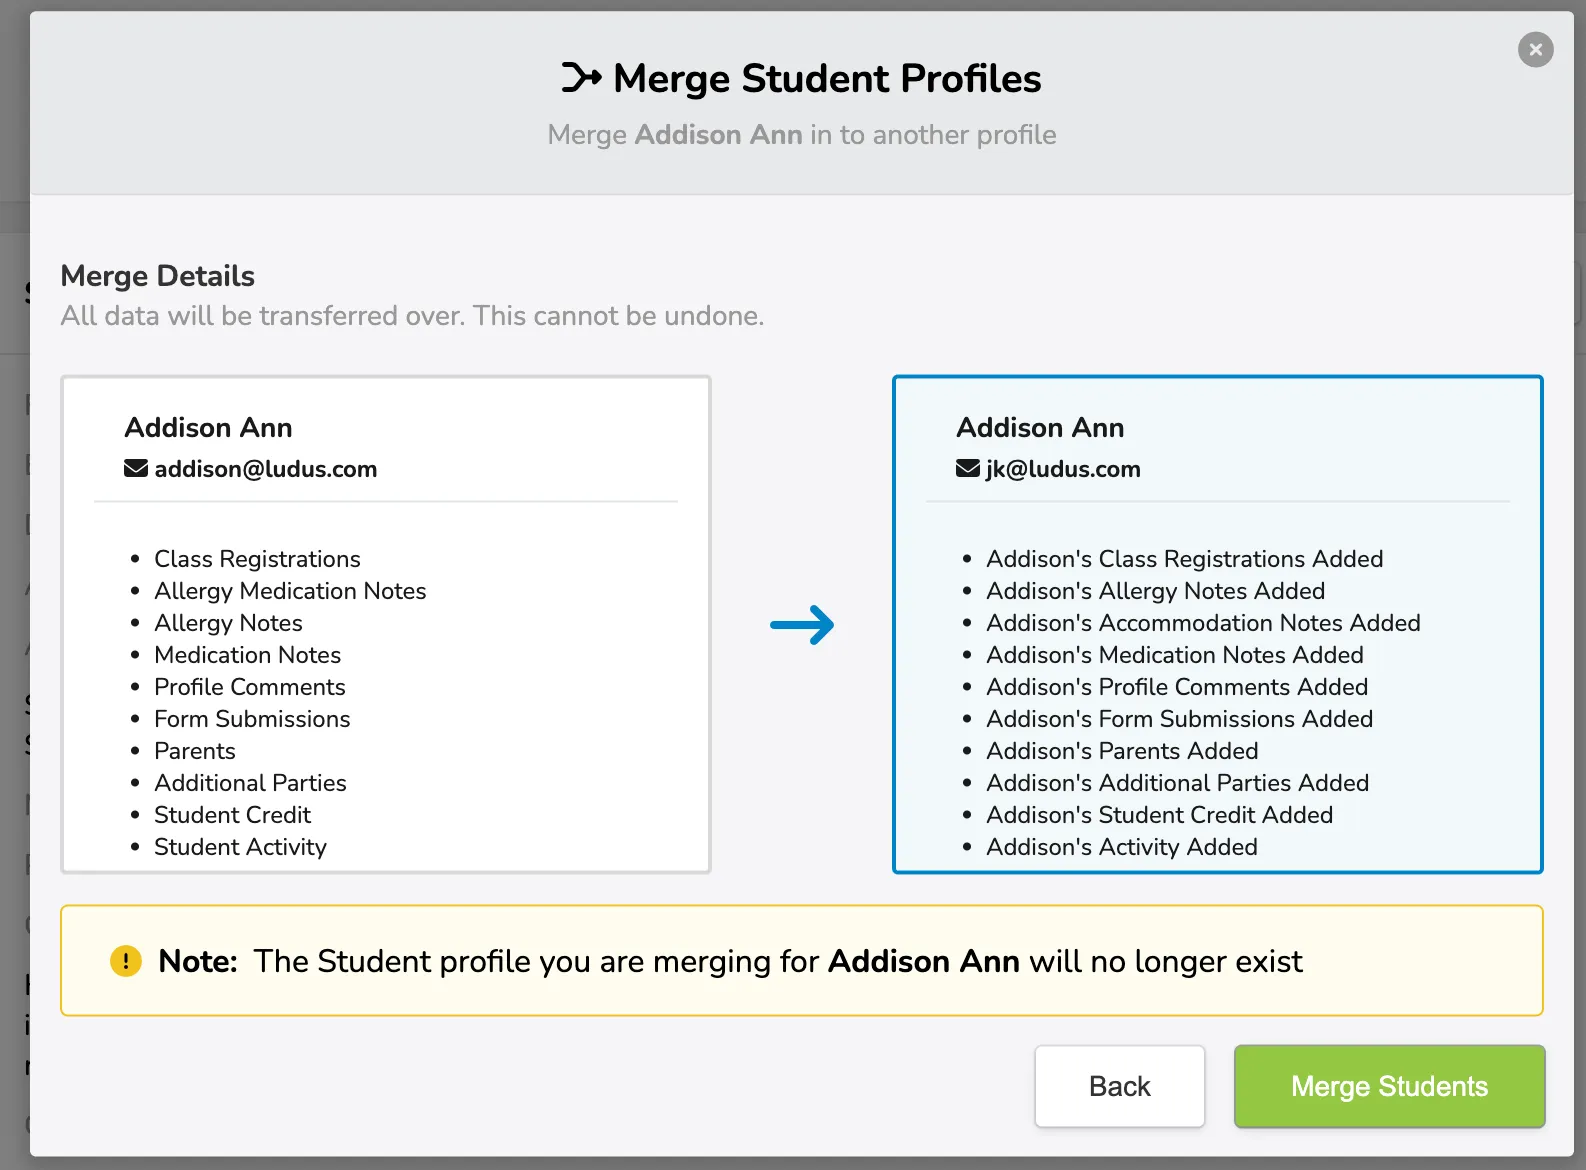This screenshot has width=1586, height=1170.
Task: Click the 'Merge Details' heading
Action: [x=157, y=276]
